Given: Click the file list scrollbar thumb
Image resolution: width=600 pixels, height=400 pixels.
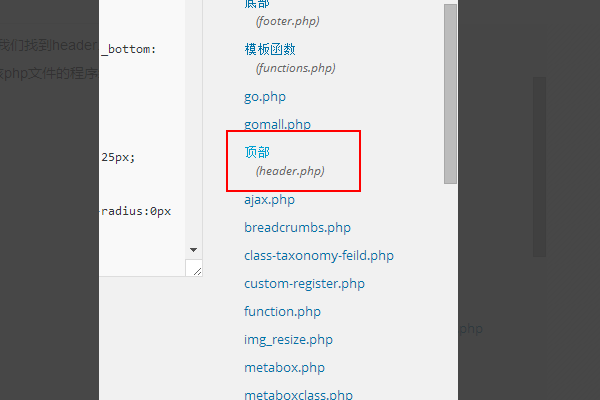Looking at the screenshot, I should tap(450, 90).
